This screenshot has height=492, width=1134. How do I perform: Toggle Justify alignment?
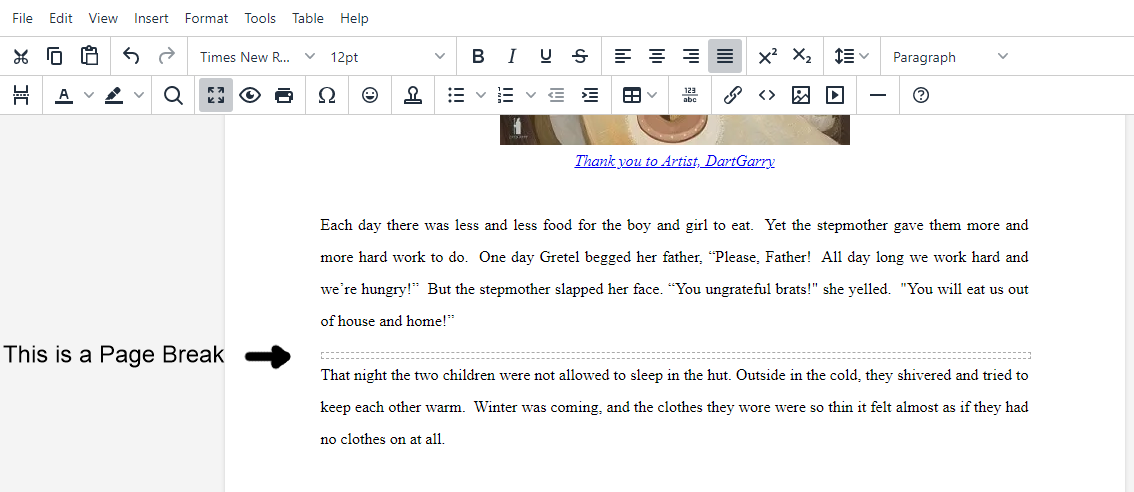[x=725, y=56]
